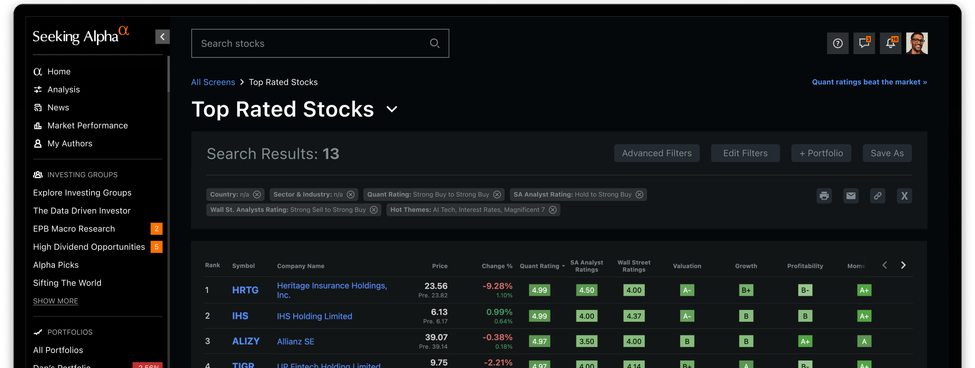The width and height of the screenshot is (975, 368).
Task: Open the HRTG stock symbol link
Action: coord(245,290)
